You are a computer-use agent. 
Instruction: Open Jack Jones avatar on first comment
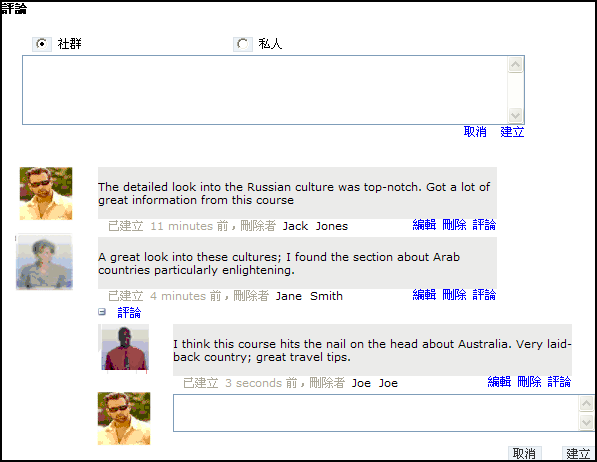click(x=46, y=193)
